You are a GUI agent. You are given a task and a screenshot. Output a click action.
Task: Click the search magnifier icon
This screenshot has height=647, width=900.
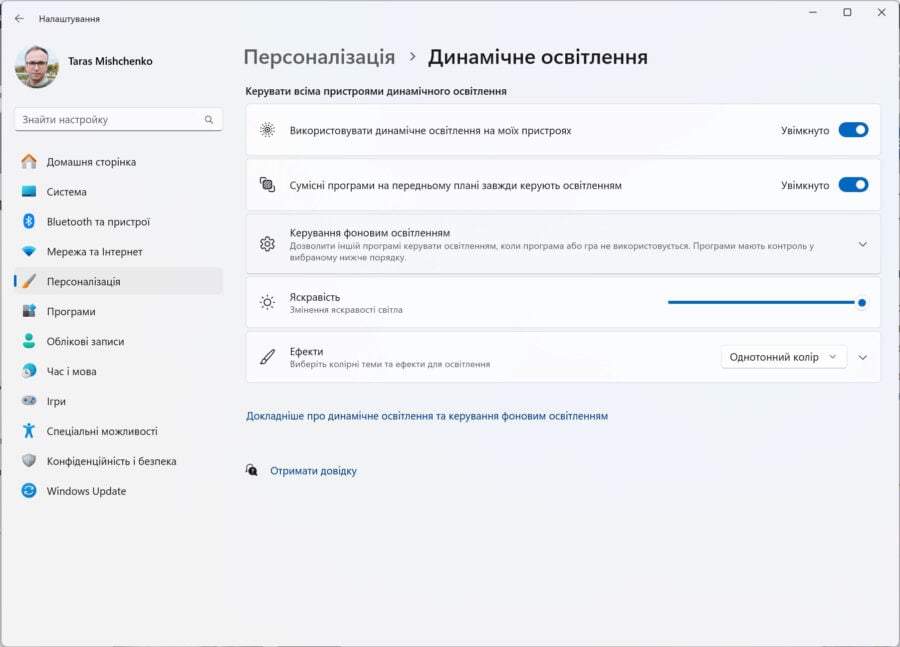coord(209,119)
